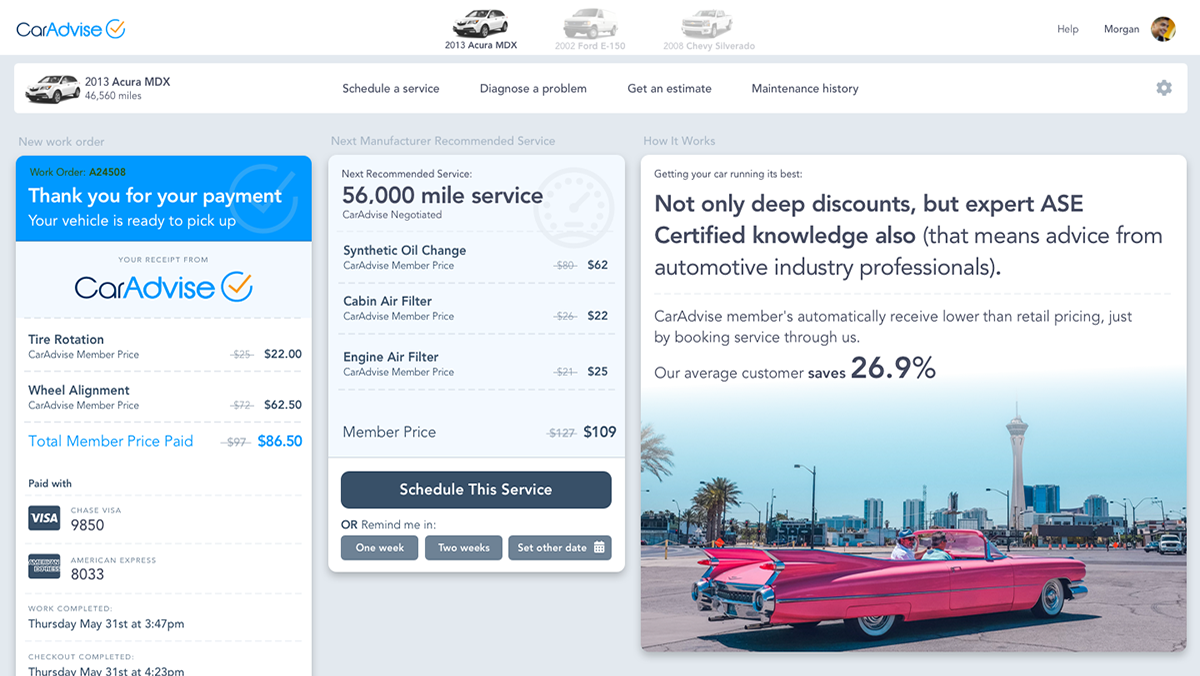This screenshot has width=1200, height=676.
Task: Click American Express card number 8033
Action: (87, 574)
